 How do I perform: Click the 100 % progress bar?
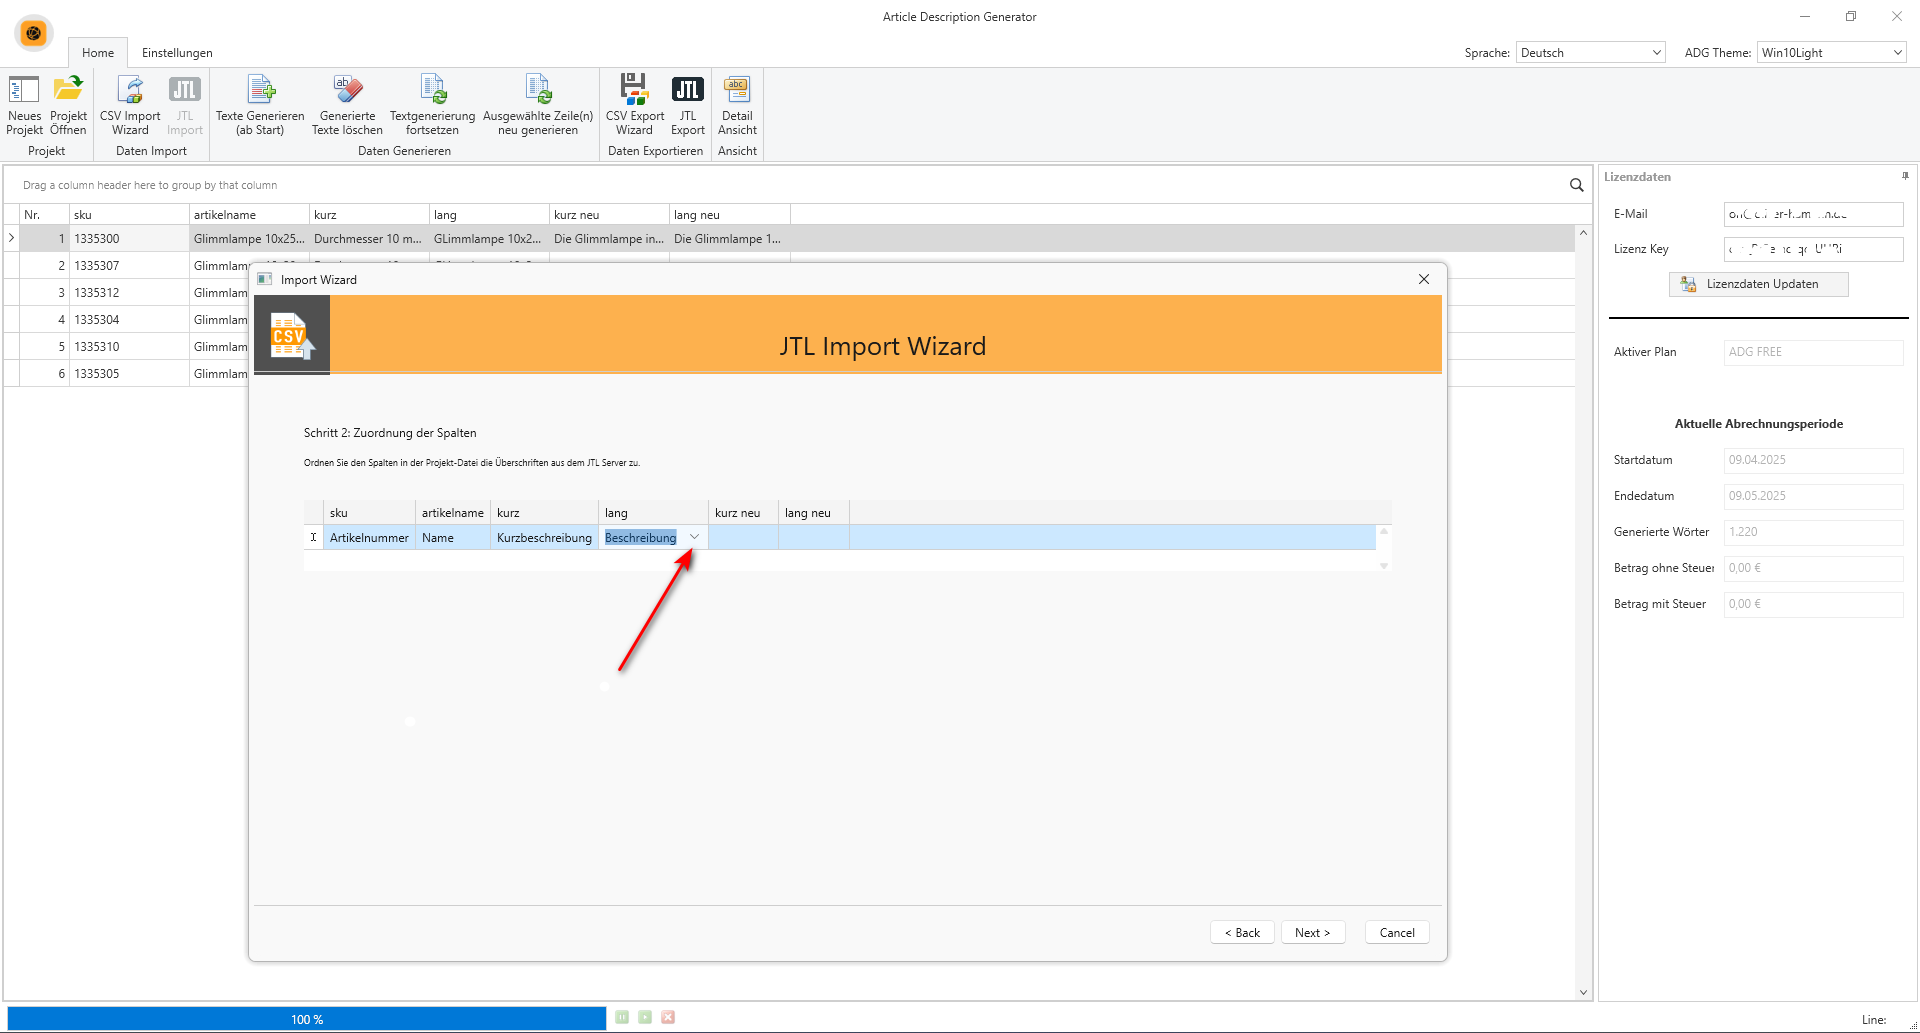(x=306, y=1019)
